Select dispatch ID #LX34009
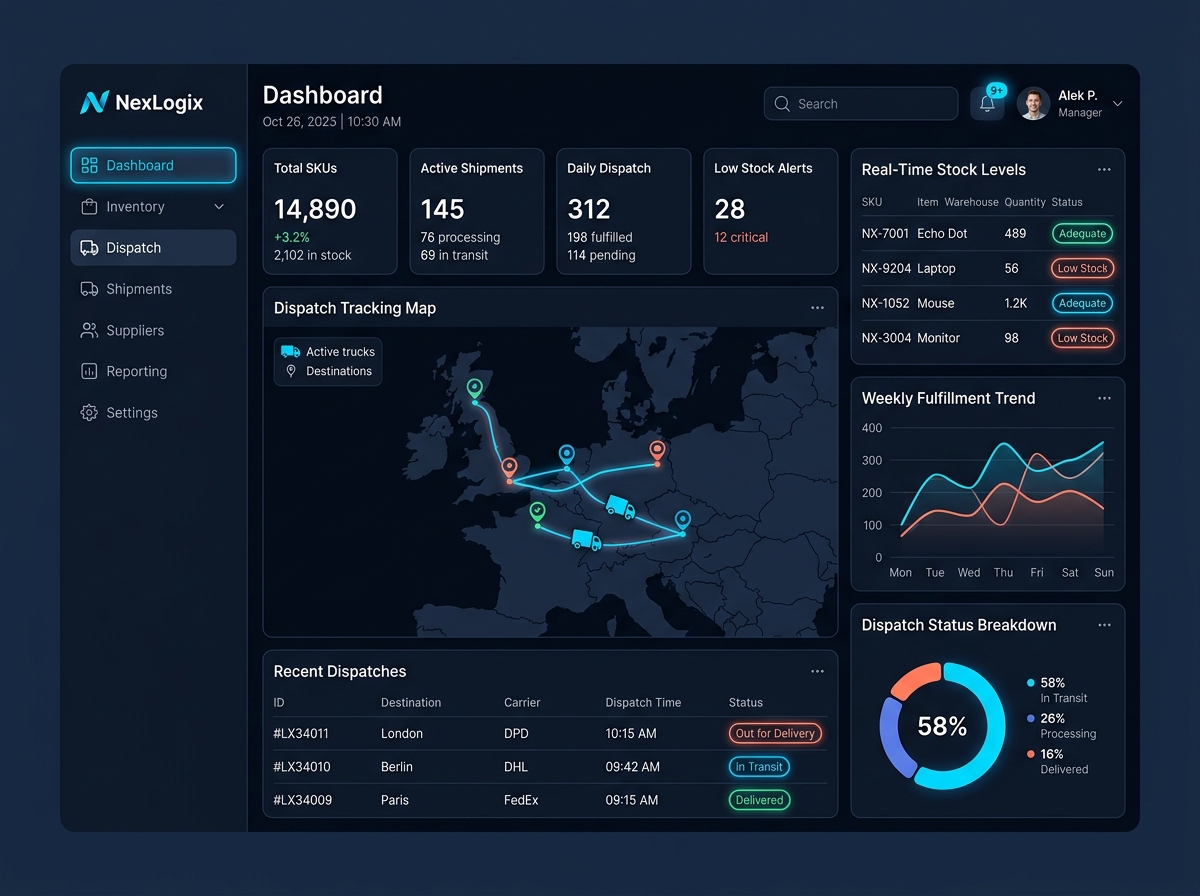Viewport: 1200px width, 896px height. (x=302, y=800)
